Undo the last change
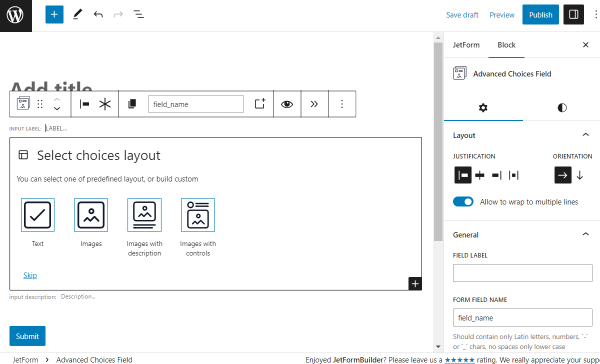Image resolution: width=600 pixels, height=364 pixels. (98, 15)
